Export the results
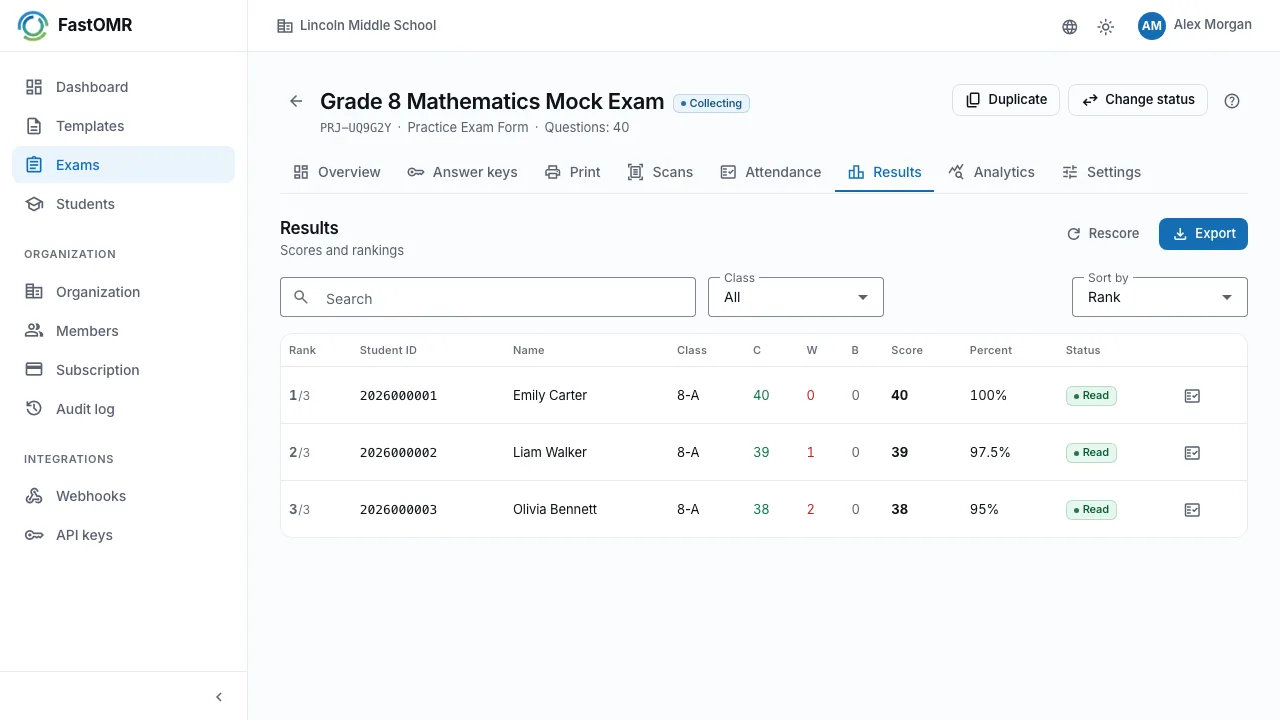 [x=1203, y=234]
